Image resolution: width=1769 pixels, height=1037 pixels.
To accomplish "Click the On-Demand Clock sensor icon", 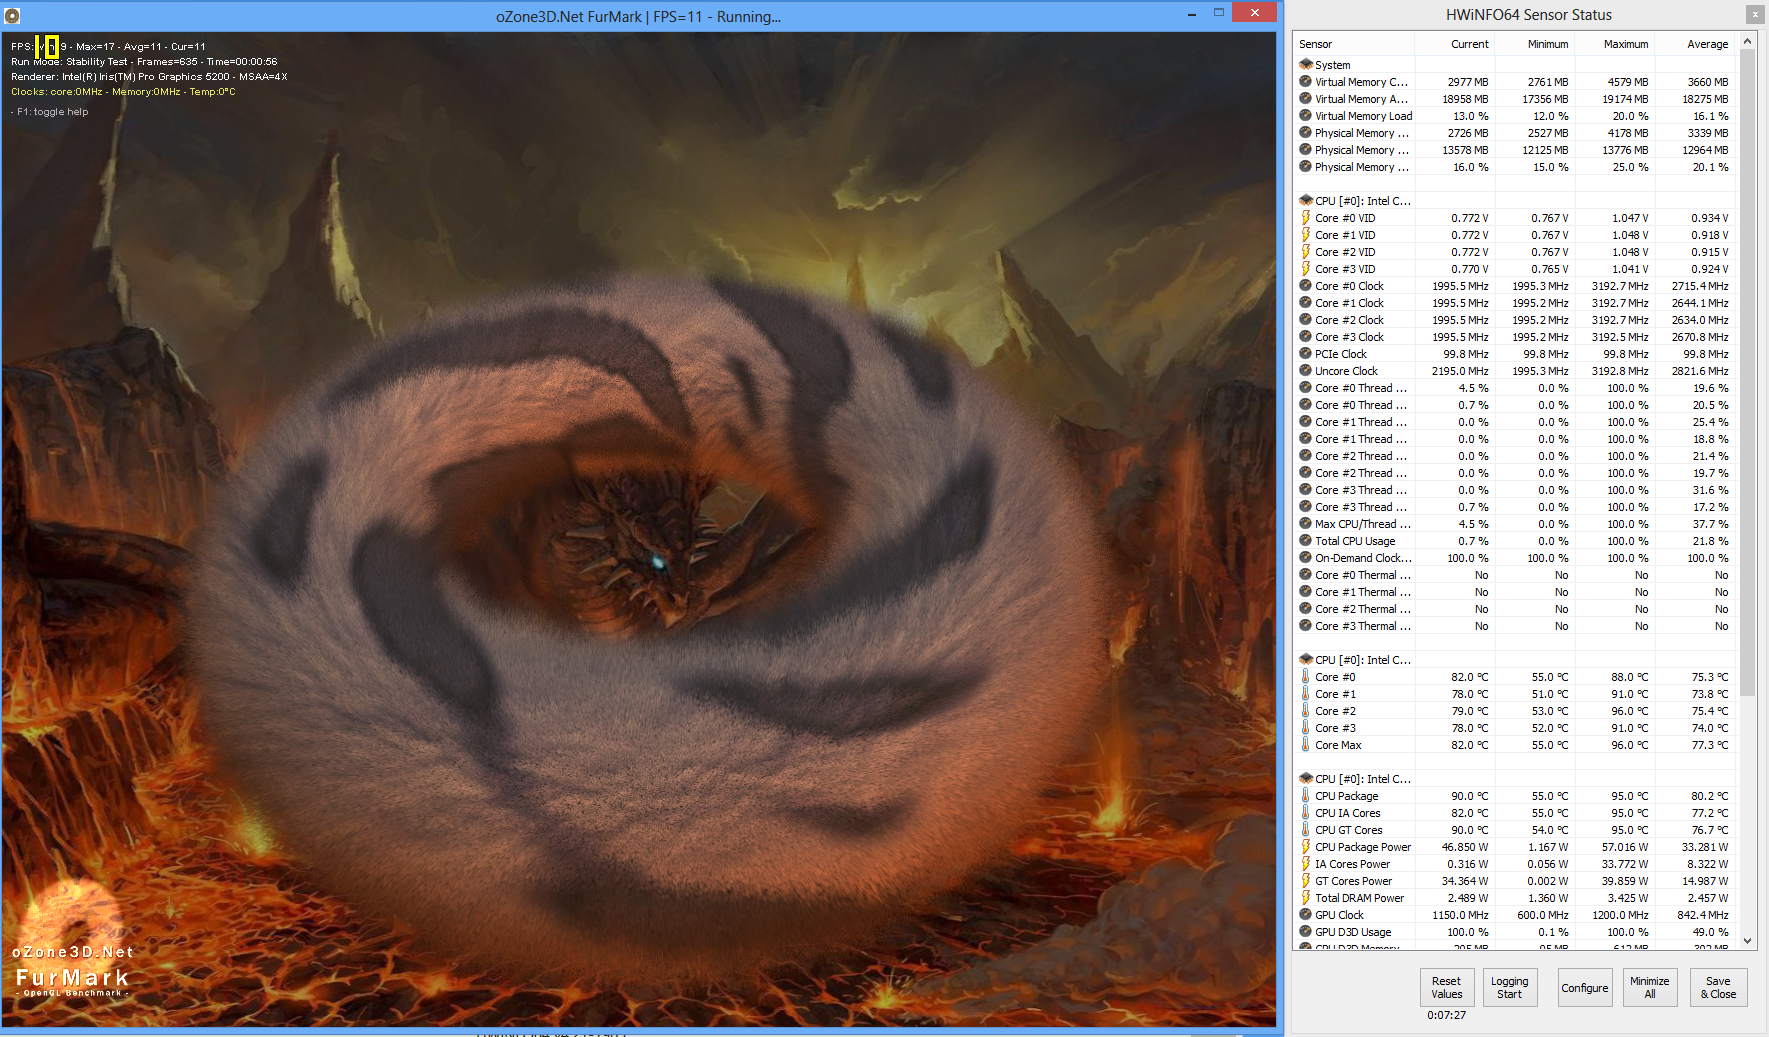I will click(x=1305, y=557).
